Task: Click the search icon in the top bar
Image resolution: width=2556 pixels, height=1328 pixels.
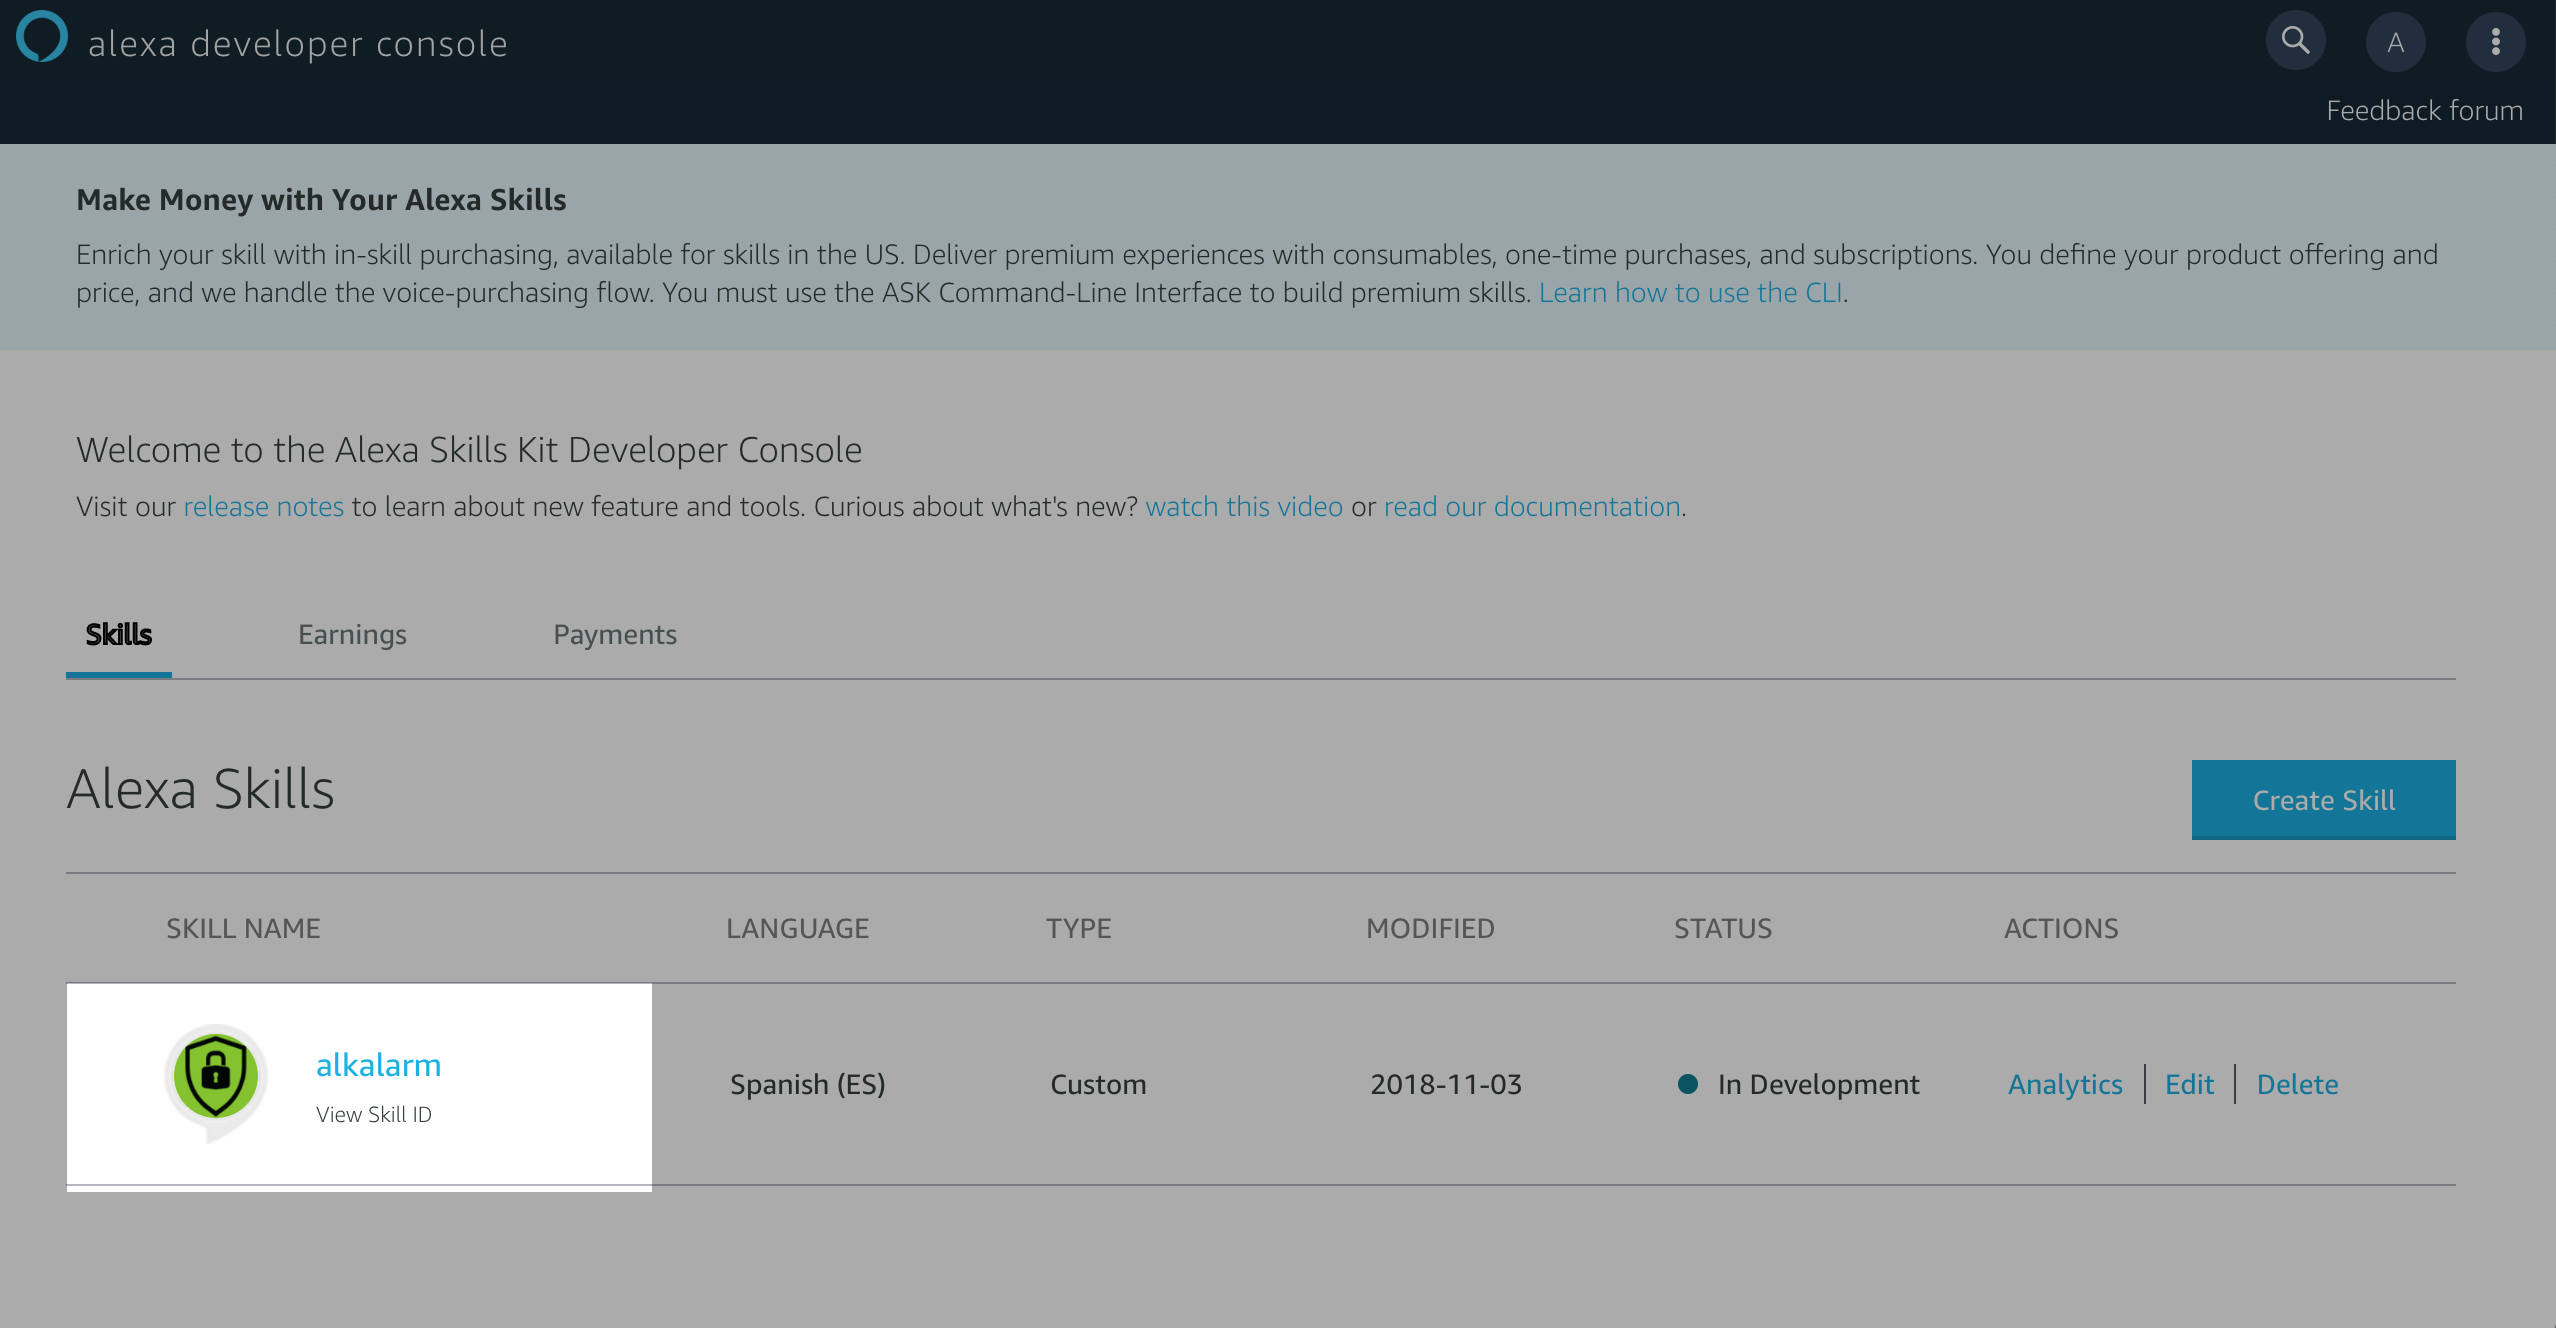Action: point(2294,42)
